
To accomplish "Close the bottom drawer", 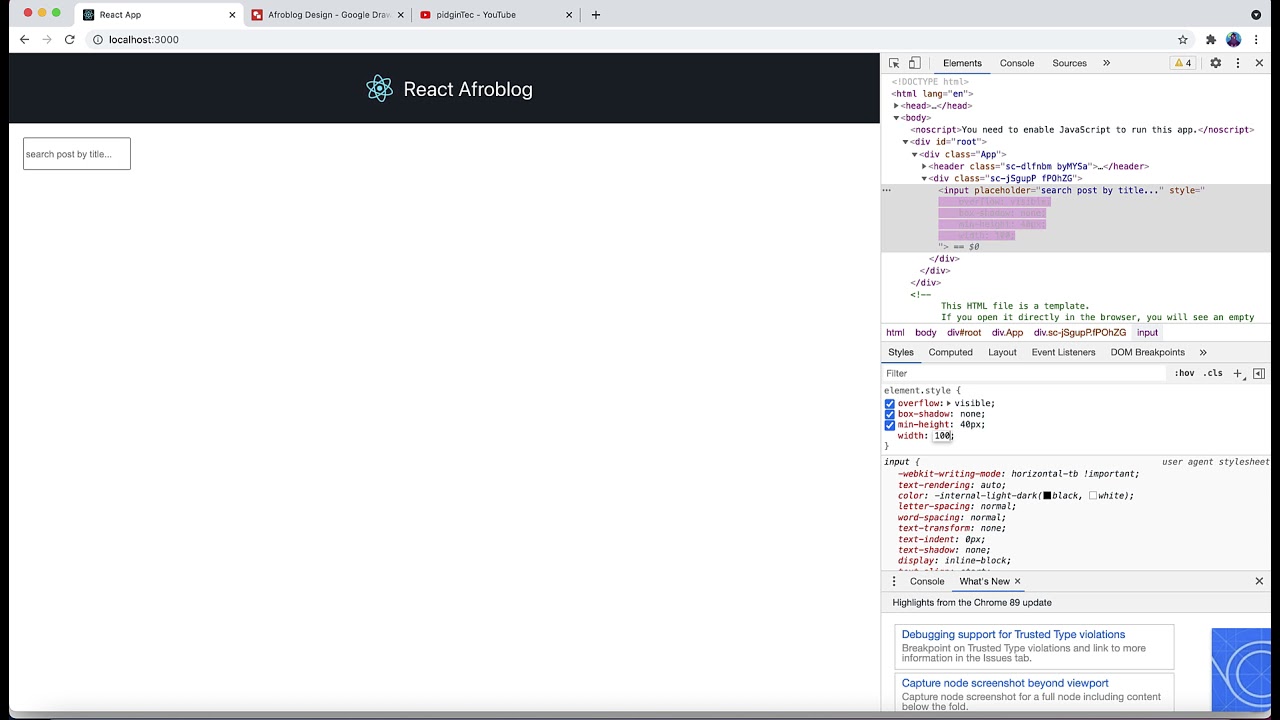I will tap(1259, 581).
